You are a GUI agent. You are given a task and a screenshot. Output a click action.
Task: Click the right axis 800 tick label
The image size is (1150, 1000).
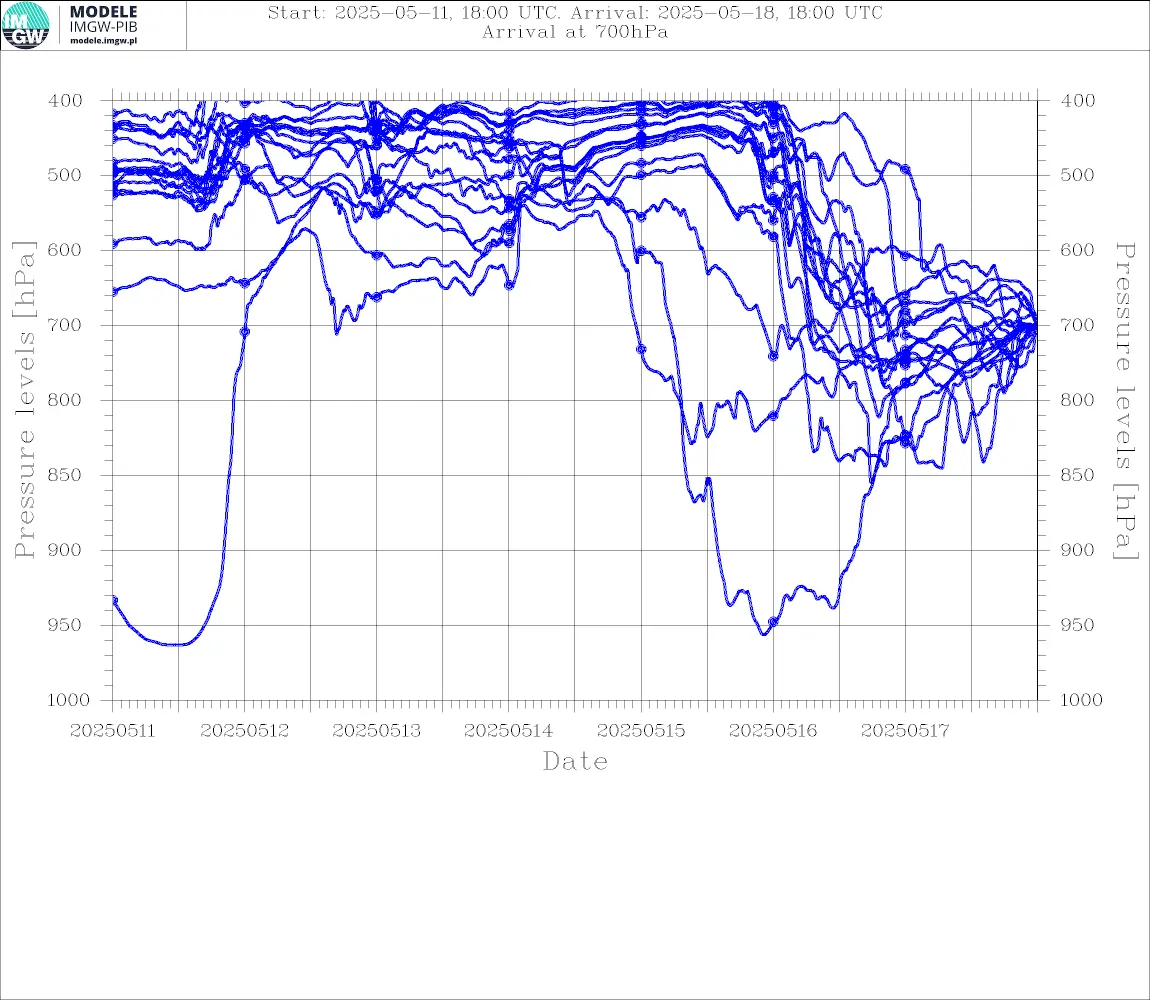click(x=1077, y=401)
